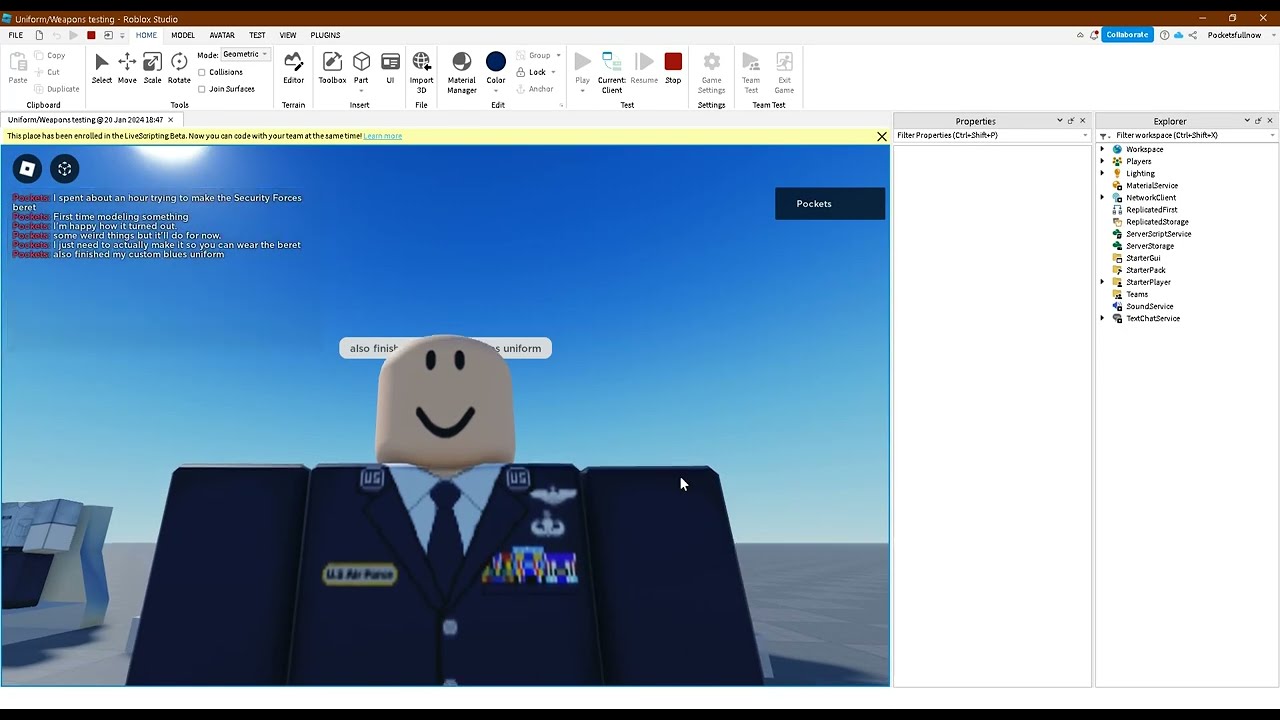Expand the NetworkClient tree node
Screen dimensions: 1280x720
(1103, 197)
